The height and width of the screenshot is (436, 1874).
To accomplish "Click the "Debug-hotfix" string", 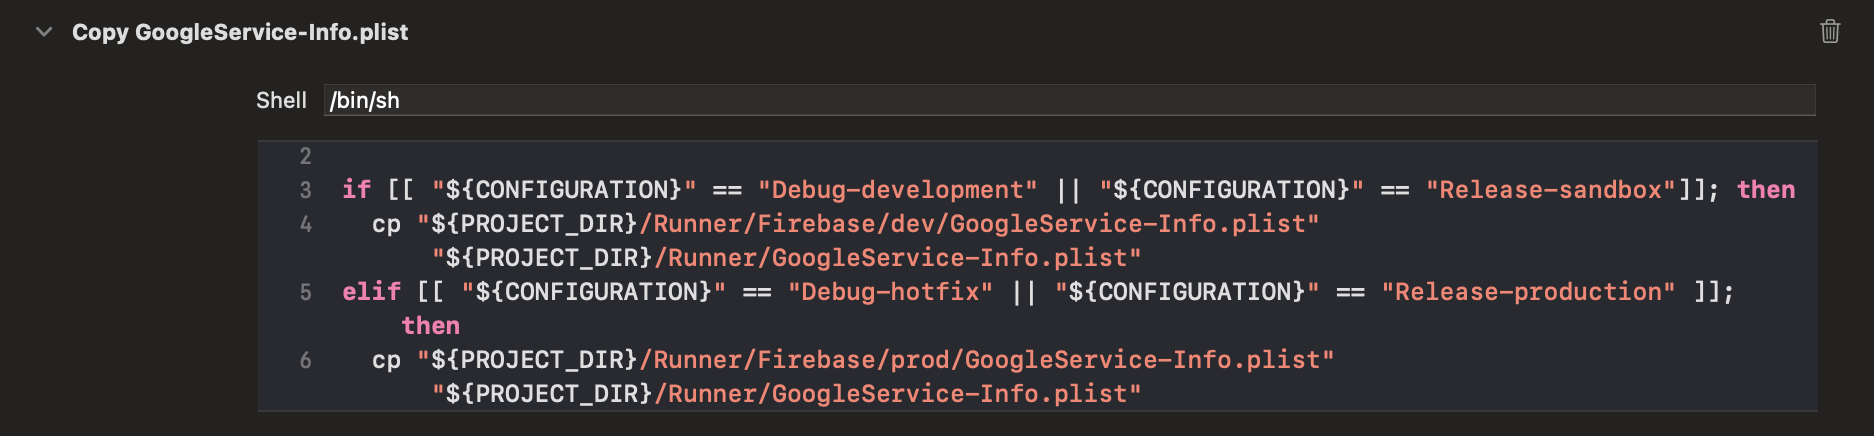I will tap(890, 292).
